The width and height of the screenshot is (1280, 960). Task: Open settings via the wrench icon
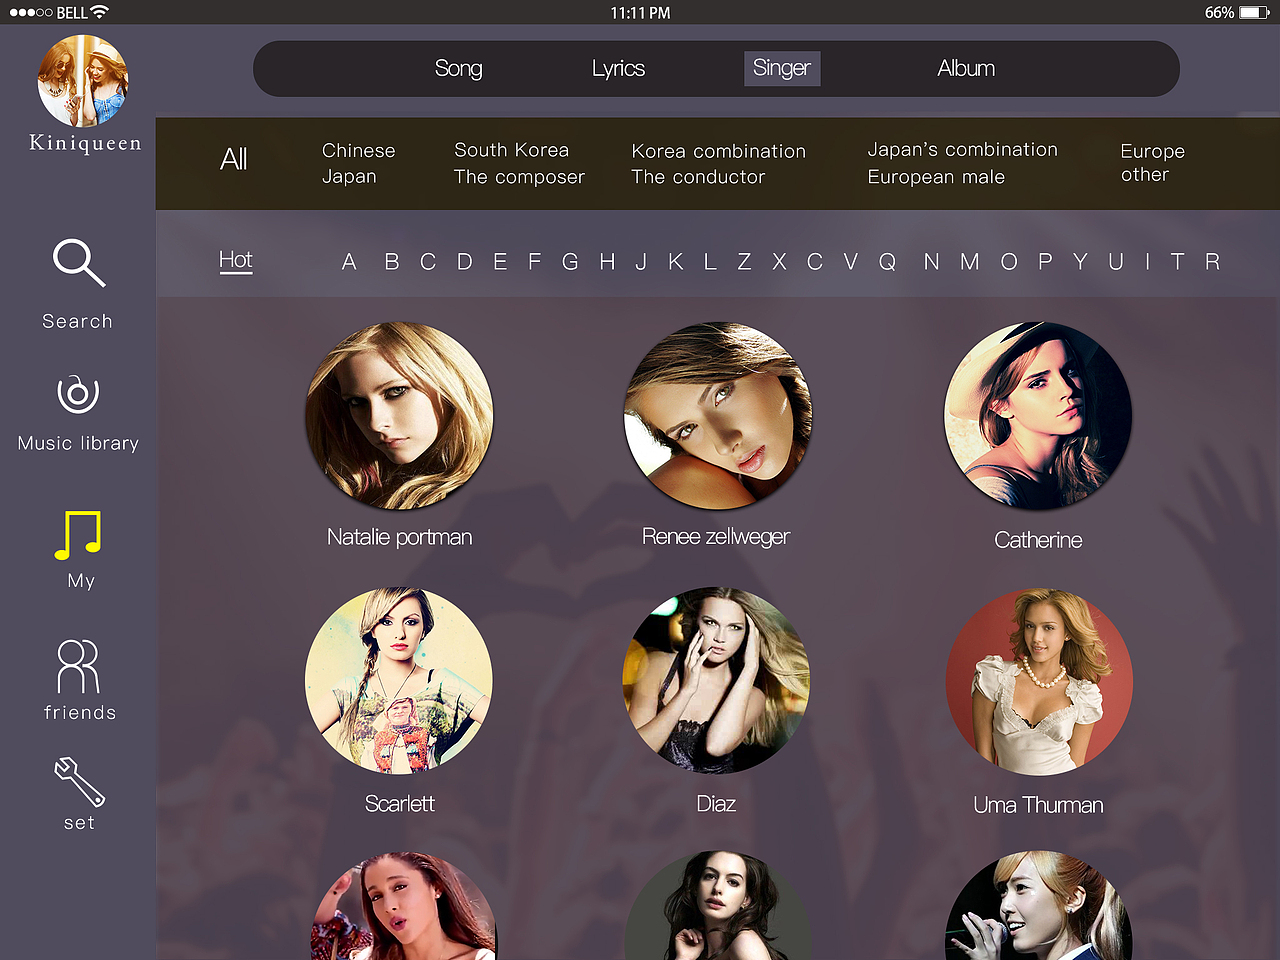(x=79, y=781)
